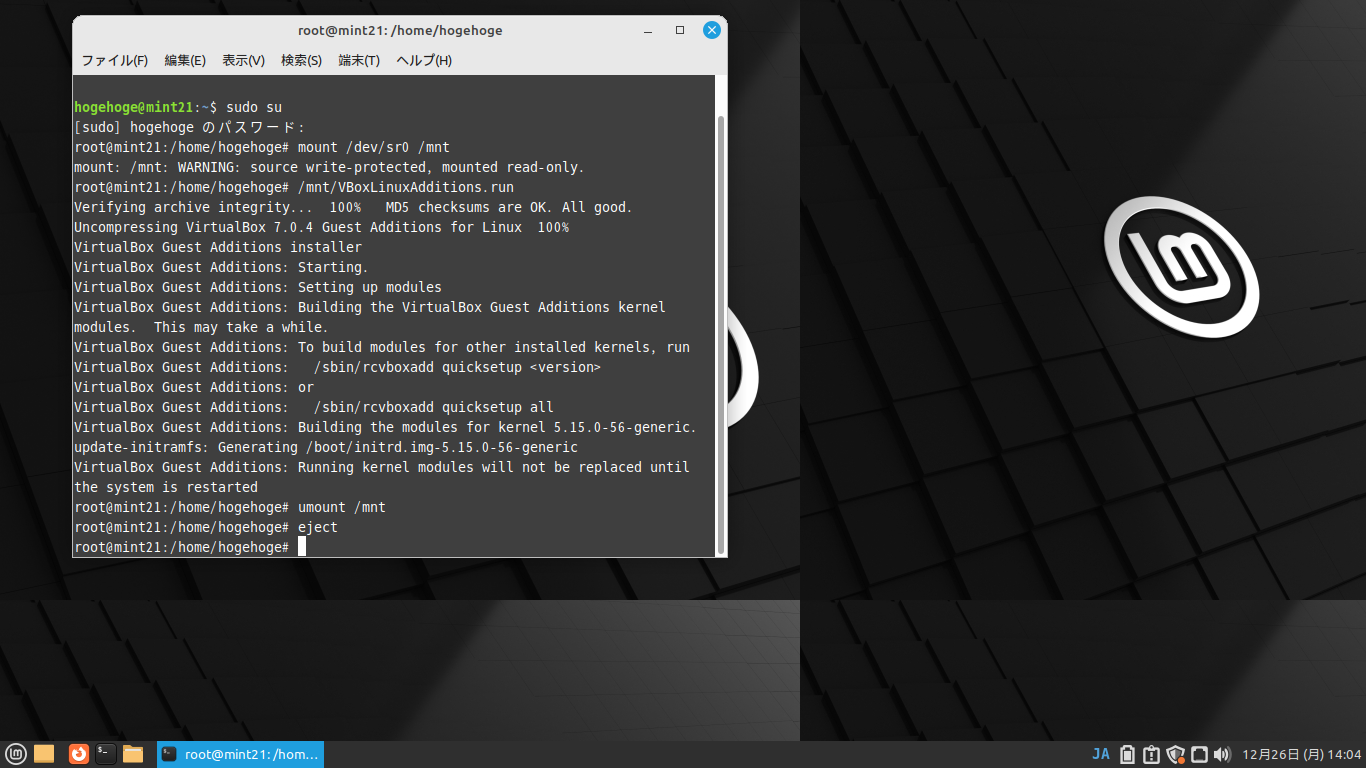Click the 'Setting up modules' line
This screenshot has width=1366, height=768.
tap(258, 287)
